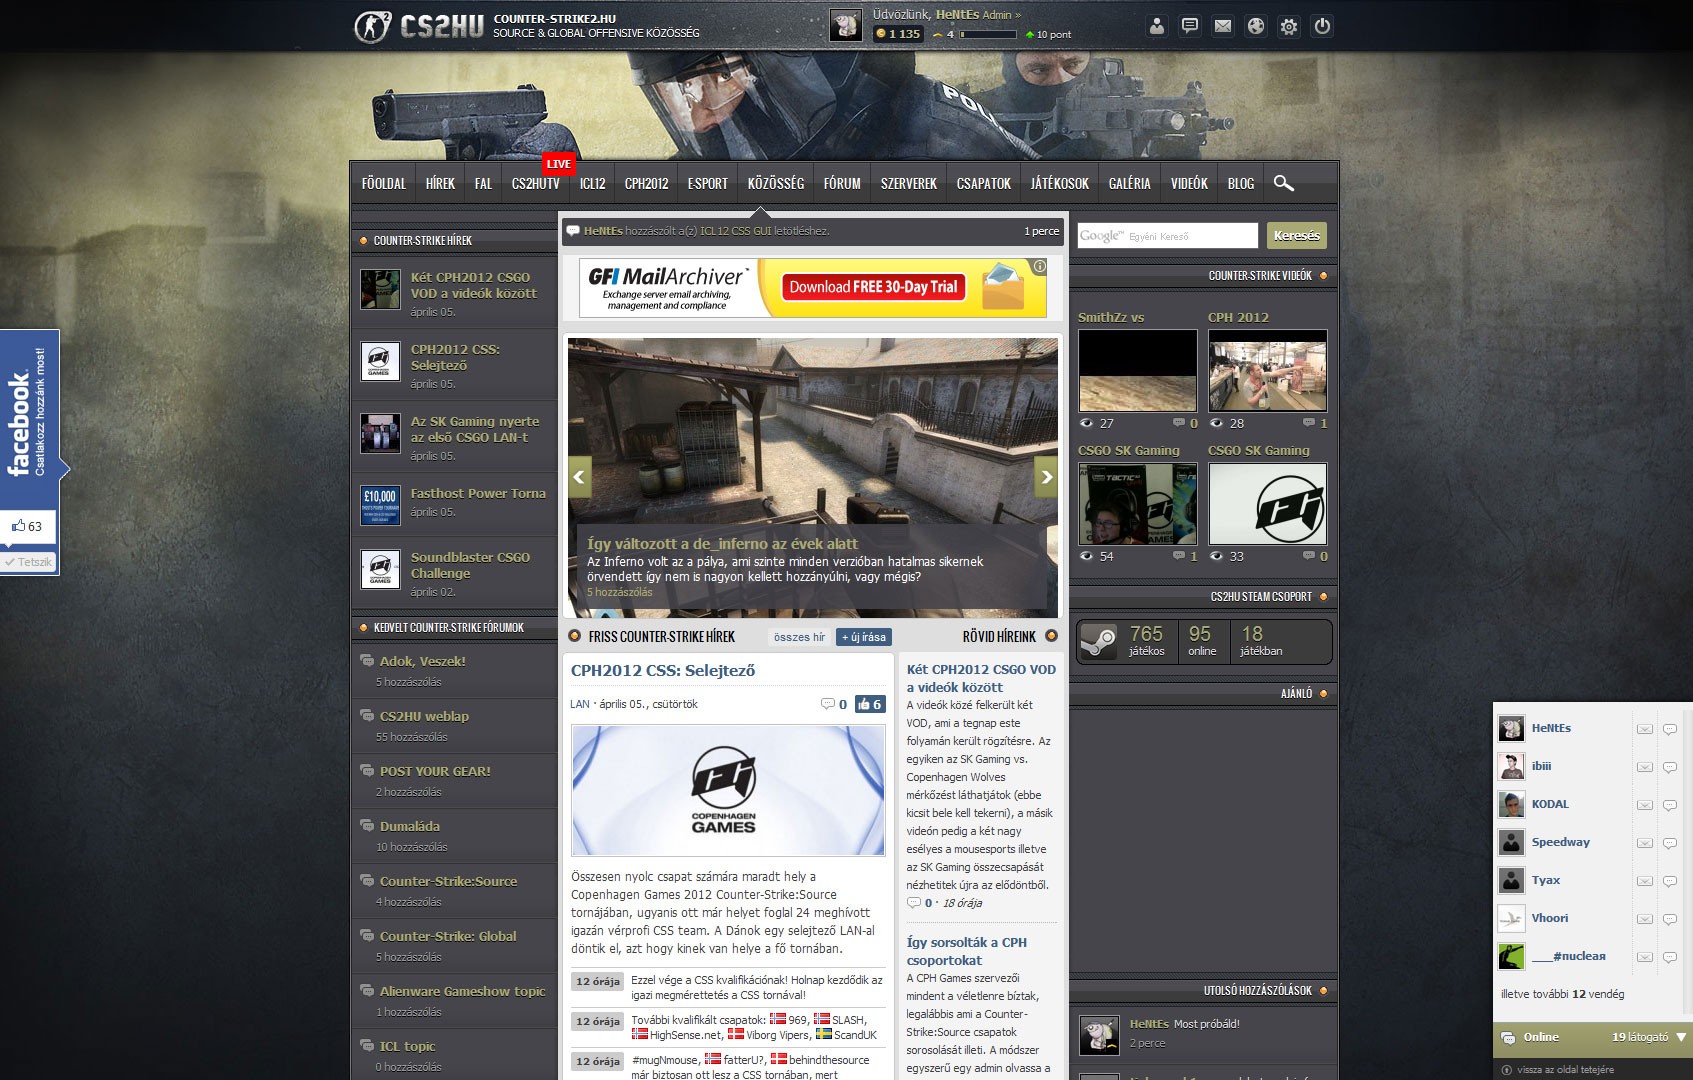Click the Google custom search input field
This screenshot has width=1693, height=1080.
point(1167,236)
